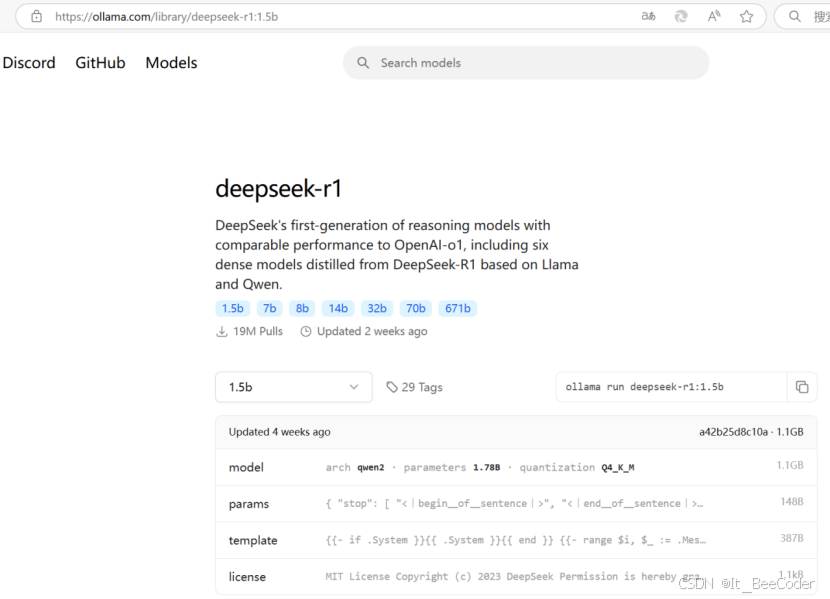Click the 387B size in template row
Viewport: 830px width, 599px height.
click(791, 538)
